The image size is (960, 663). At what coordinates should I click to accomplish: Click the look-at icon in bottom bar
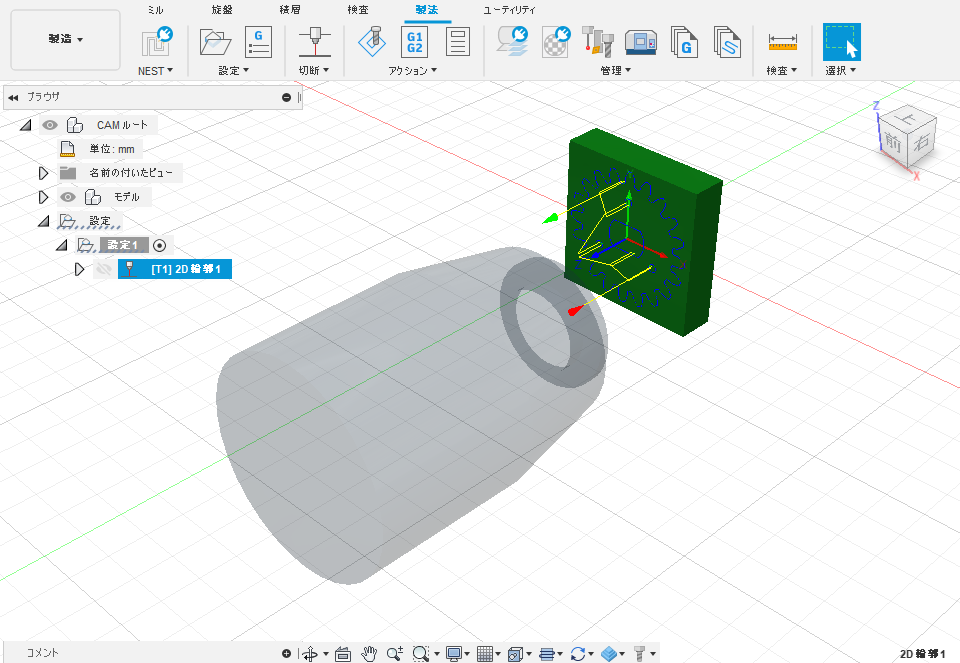[x=343, y=654]
